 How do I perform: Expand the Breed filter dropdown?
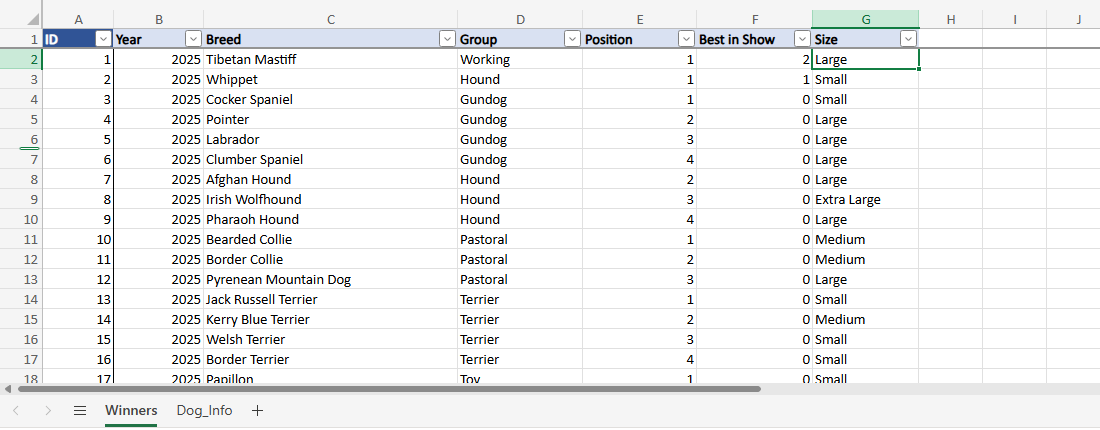[447, 39]
